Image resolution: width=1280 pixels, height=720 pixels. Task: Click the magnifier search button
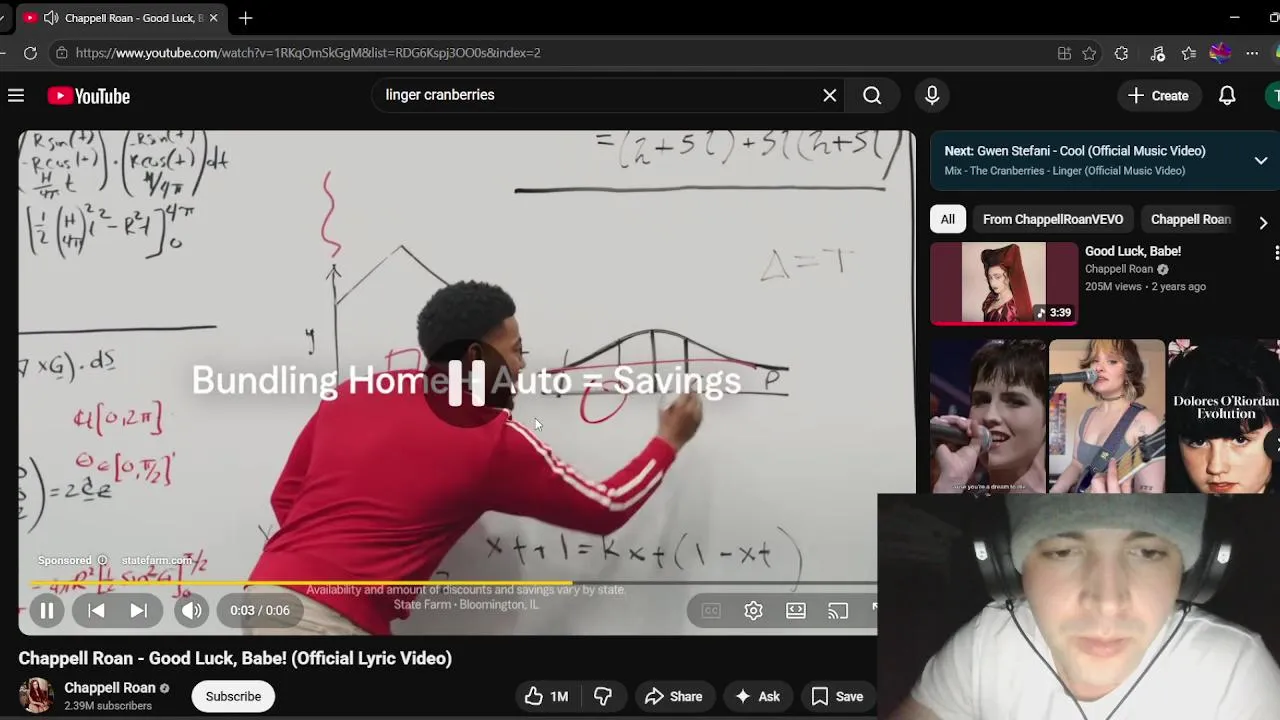[872, 95]
